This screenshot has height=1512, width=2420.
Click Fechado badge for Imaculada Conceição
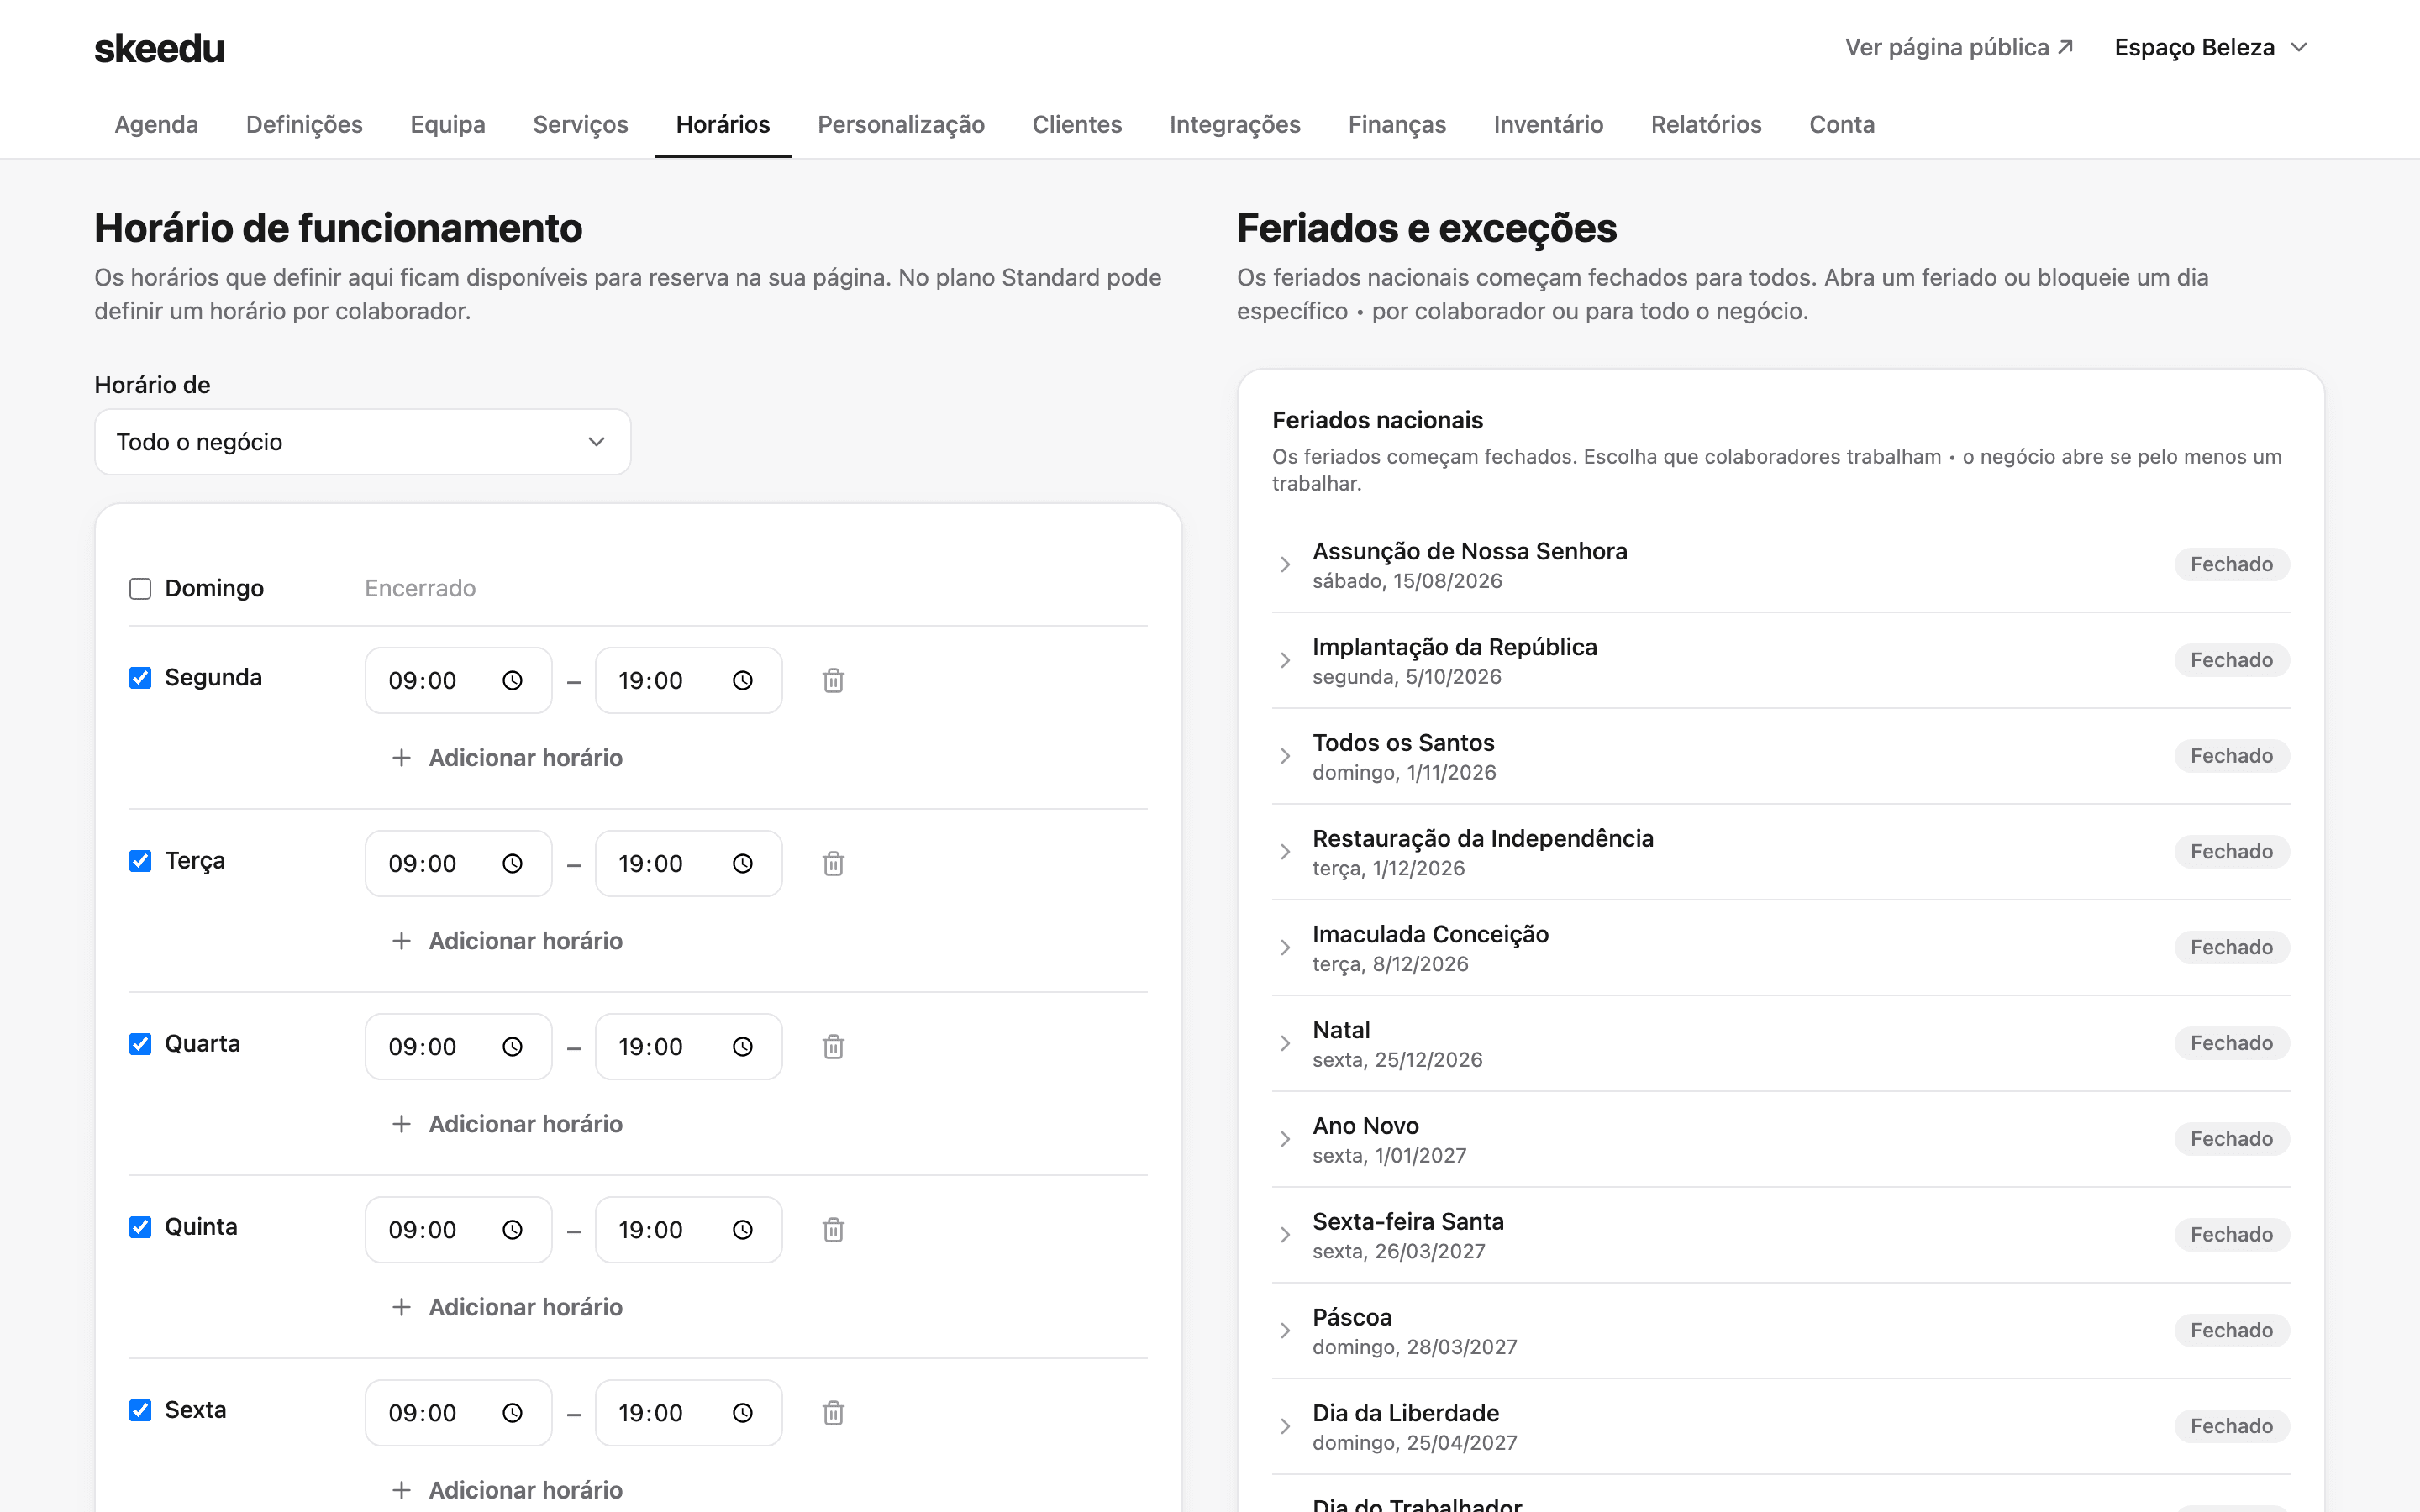(x=2231, y=947)
